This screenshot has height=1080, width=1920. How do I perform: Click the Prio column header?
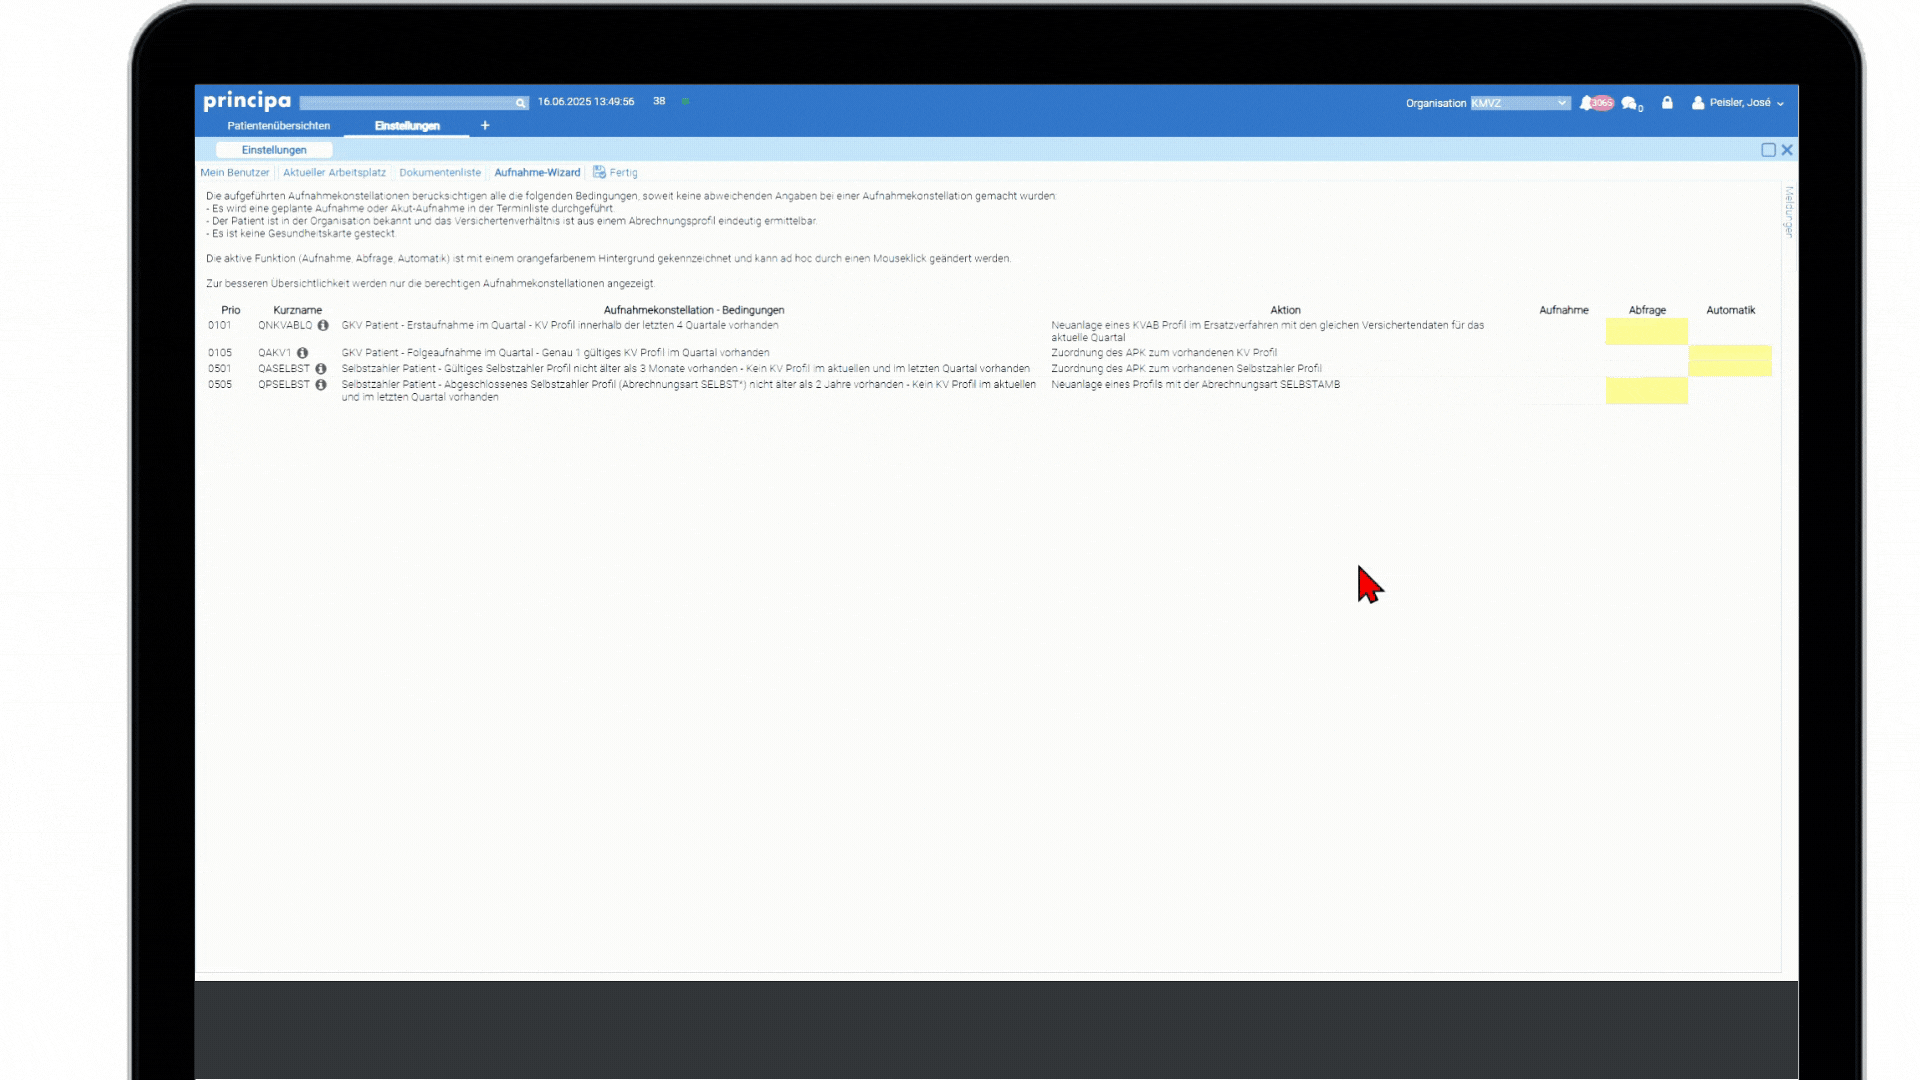point(231,310)
